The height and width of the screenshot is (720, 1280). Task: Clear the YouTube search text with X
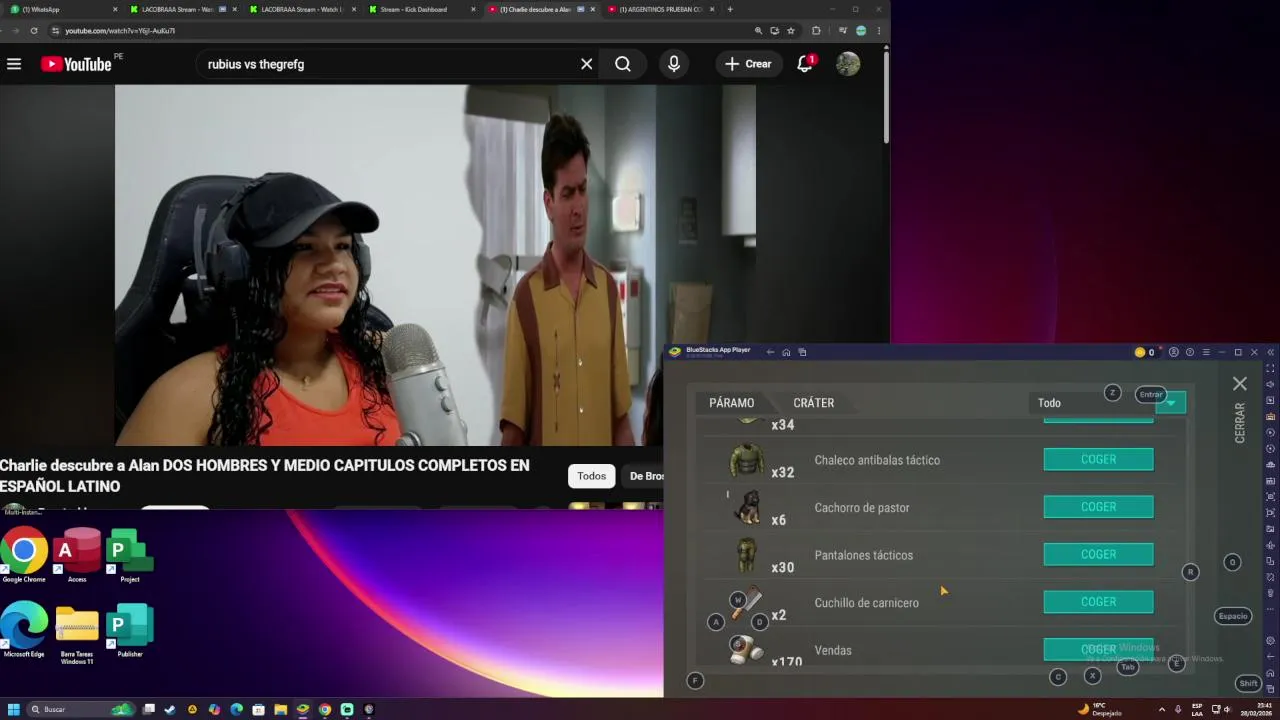(x=587, y=64)
